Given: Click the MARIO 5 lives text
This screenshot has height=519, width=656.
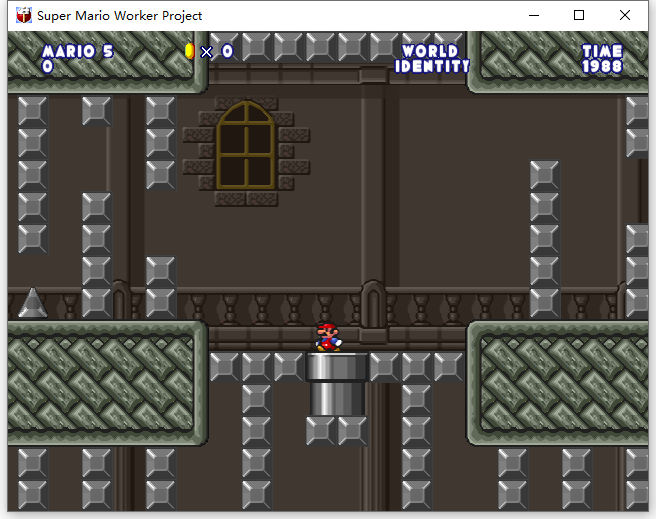Looking at the screenshot, I should coord(77,51).
